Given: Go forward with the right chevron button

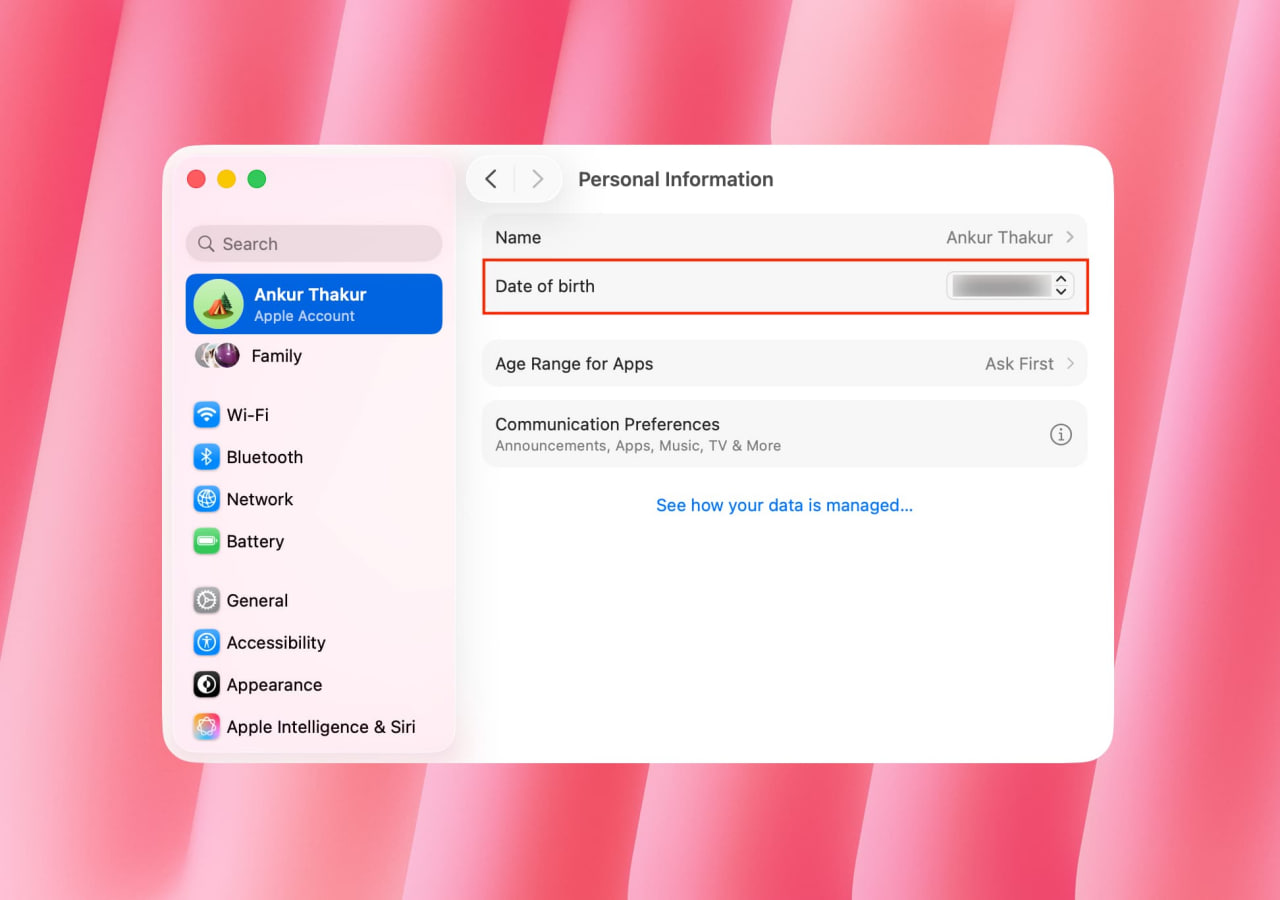Looking at the screenshot, I should click(538, 179).
